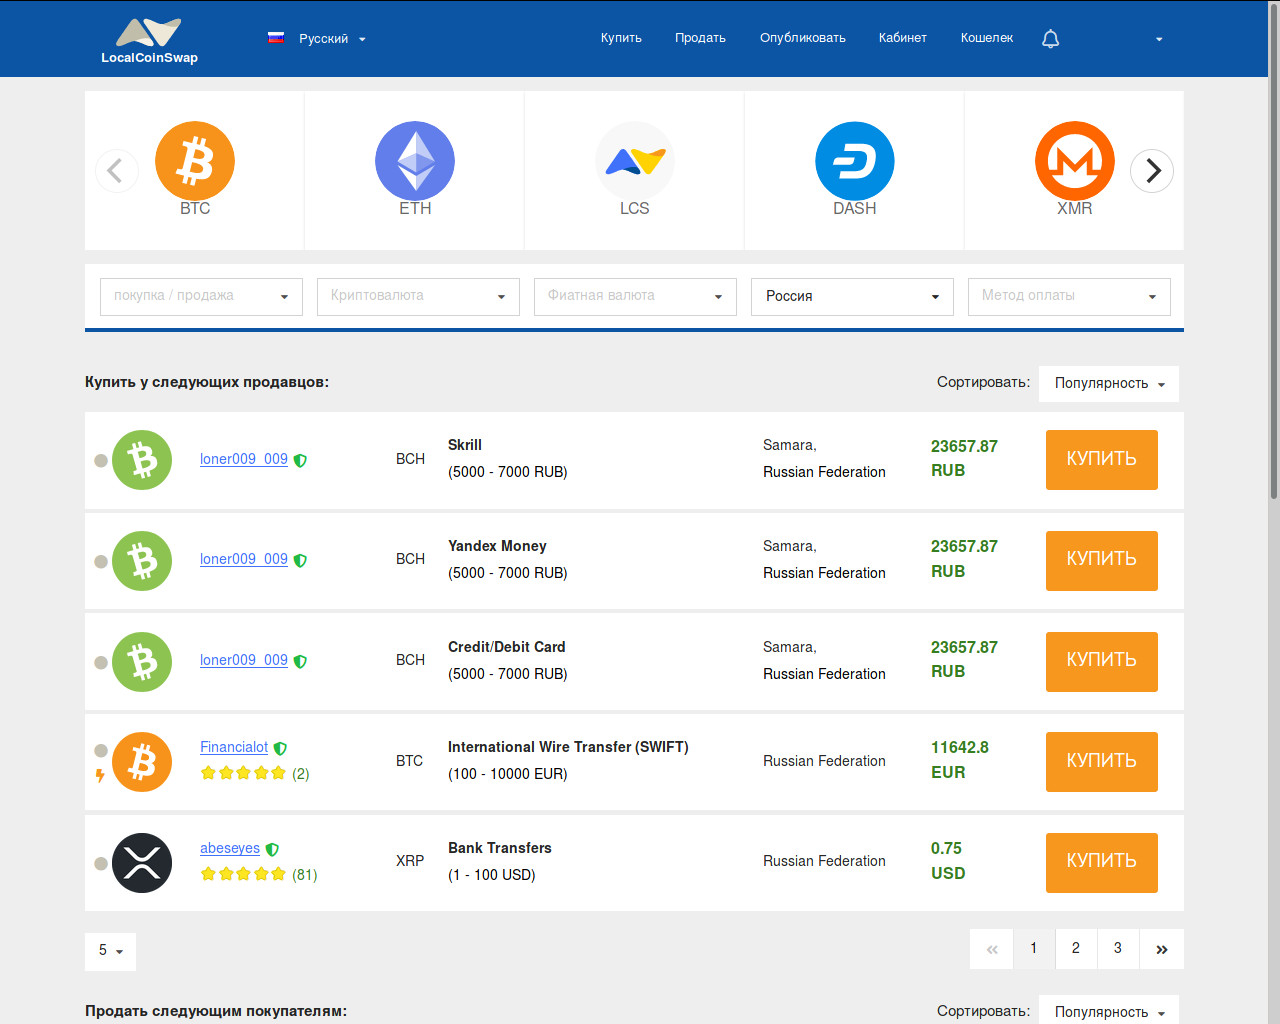The image size is (1280, 1024).
Task: Open loner009_009 profile in the Credit/Debit Card row
Action: coord(244,660)
